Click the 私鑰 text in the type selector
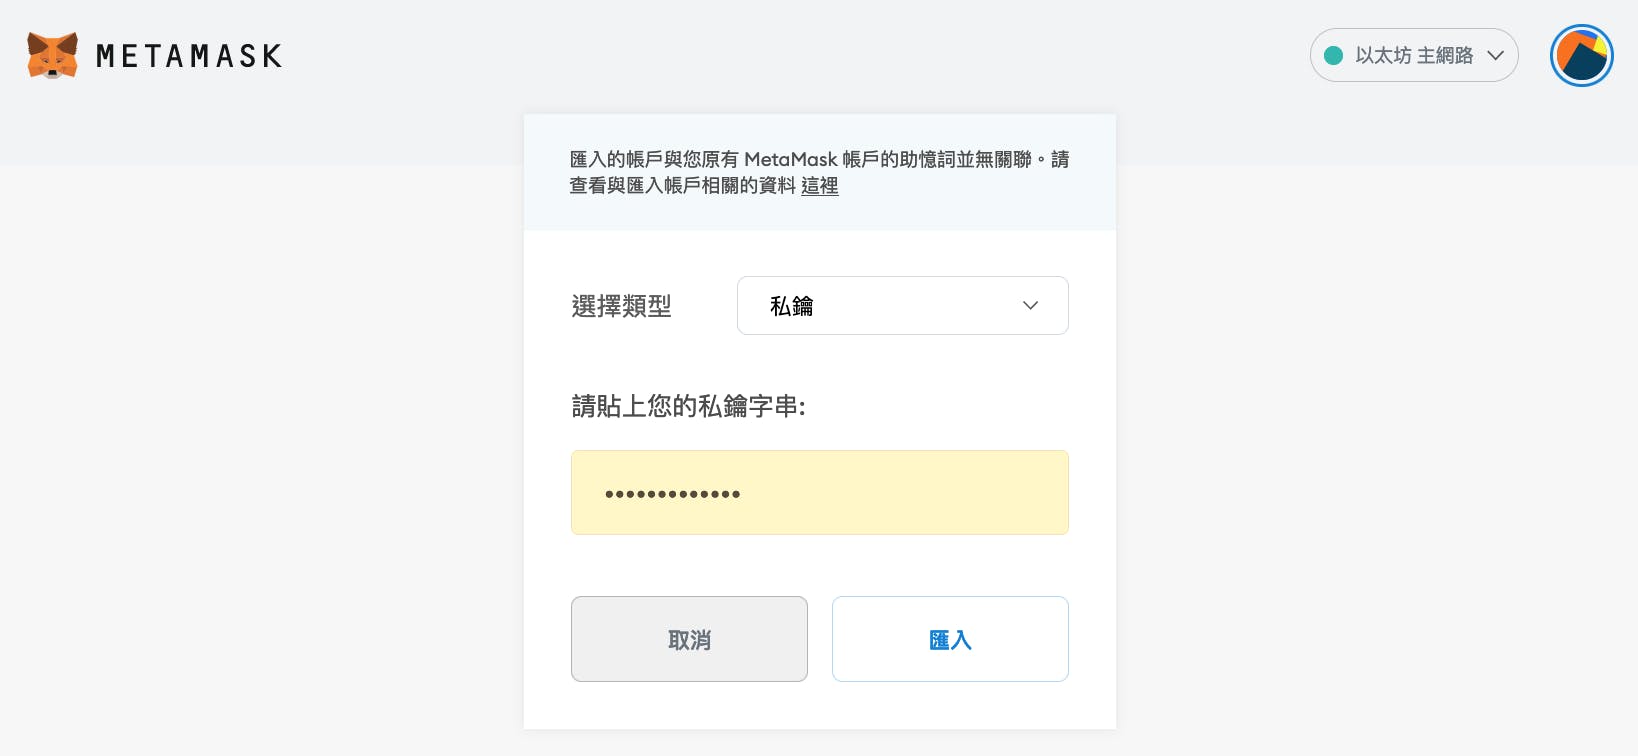The width and height of the screenshot is (1638, 756). (x=791, y=306)
